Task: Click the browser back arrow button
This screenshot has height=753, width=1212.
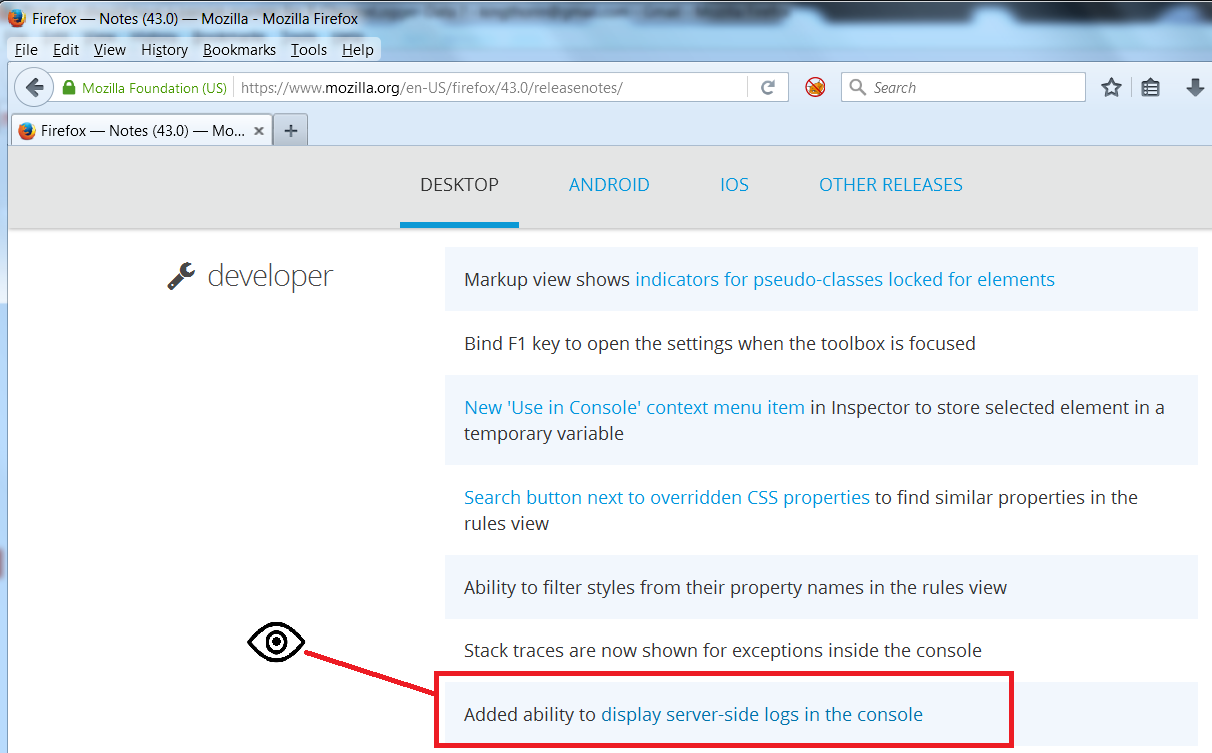Action: [x=35, y=87]
